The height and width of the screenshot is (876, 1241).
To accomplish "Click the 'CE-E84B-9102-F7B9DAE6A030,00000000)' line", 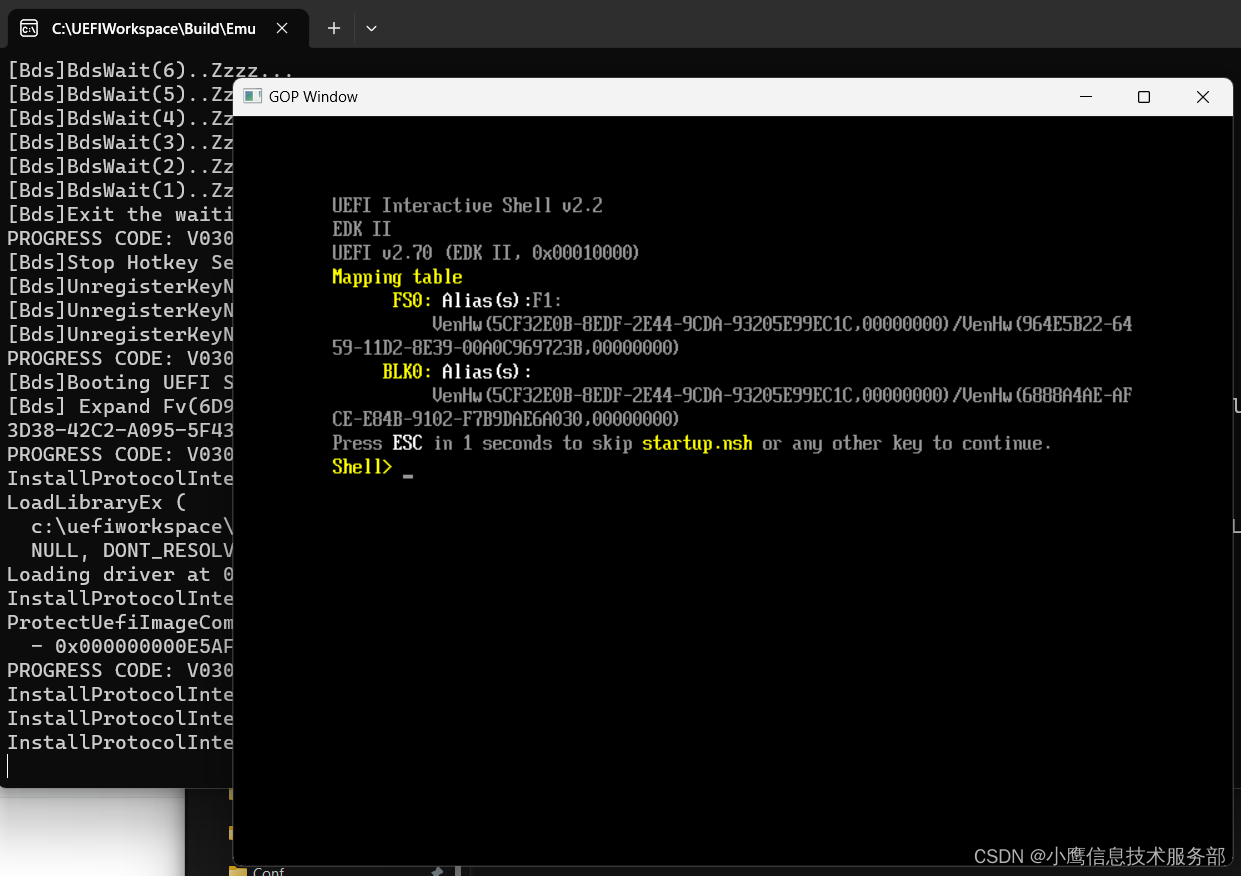I will pos(506,419).
